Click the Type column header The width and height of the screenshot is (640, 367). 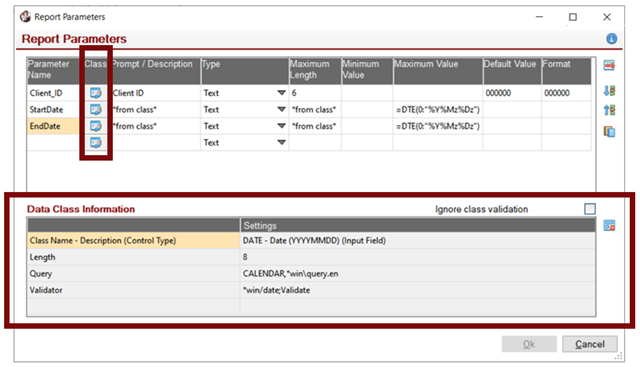pos(245,70)
